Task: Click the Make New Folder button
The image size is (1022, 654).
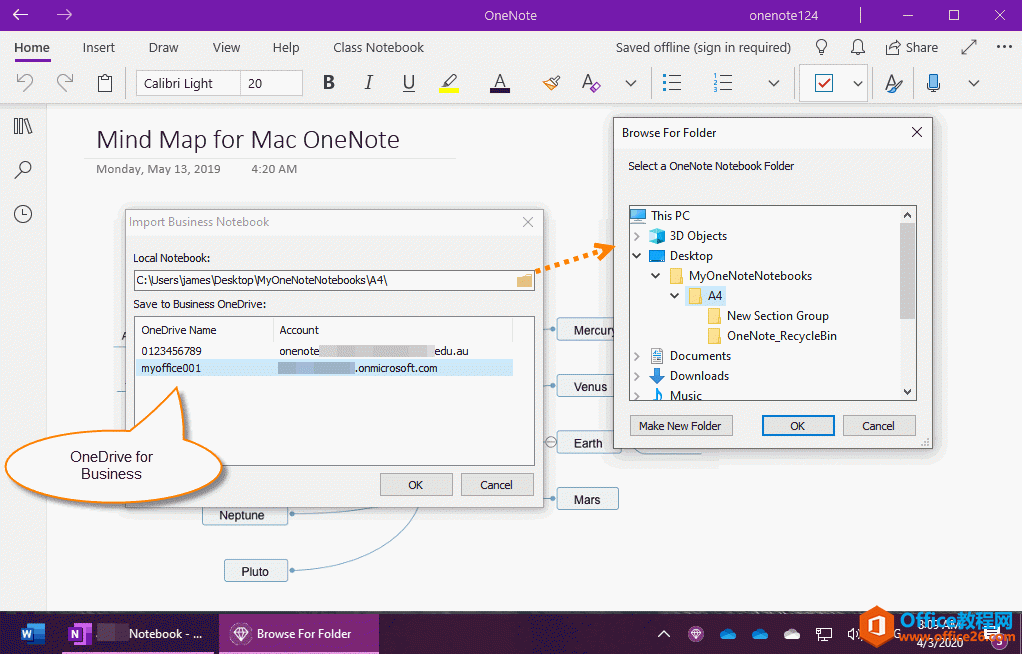Action: click(x=681, y=425)
